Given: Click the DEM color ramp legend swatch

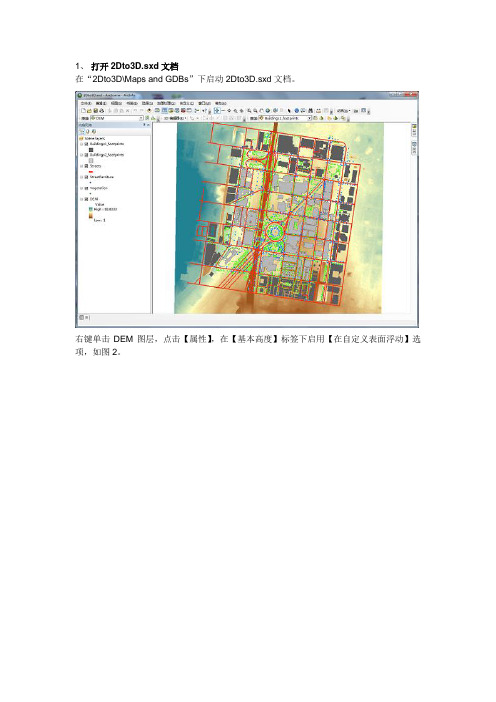Looking at the screenshot, I should coord(91,213).
